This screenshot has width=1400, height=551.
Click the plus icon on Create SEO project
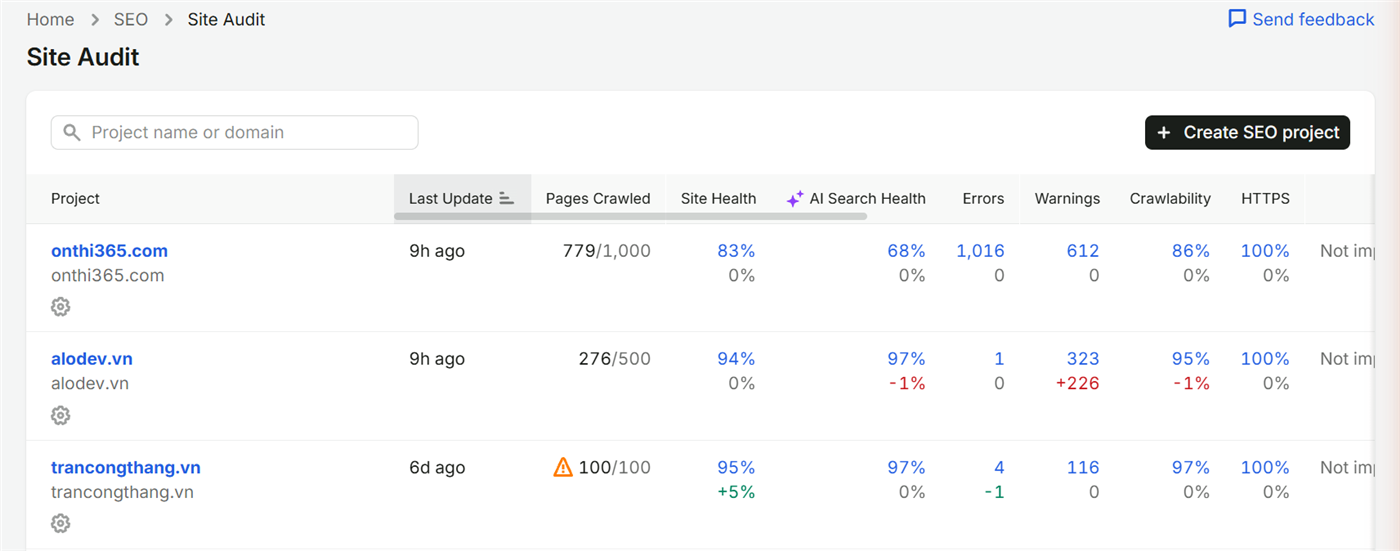coord(1163,133)
